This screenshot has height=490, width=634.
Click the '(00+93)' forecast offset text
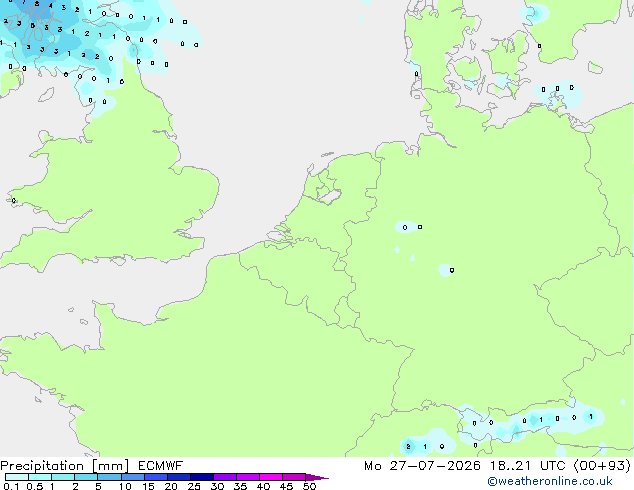[x=602, y=466]
